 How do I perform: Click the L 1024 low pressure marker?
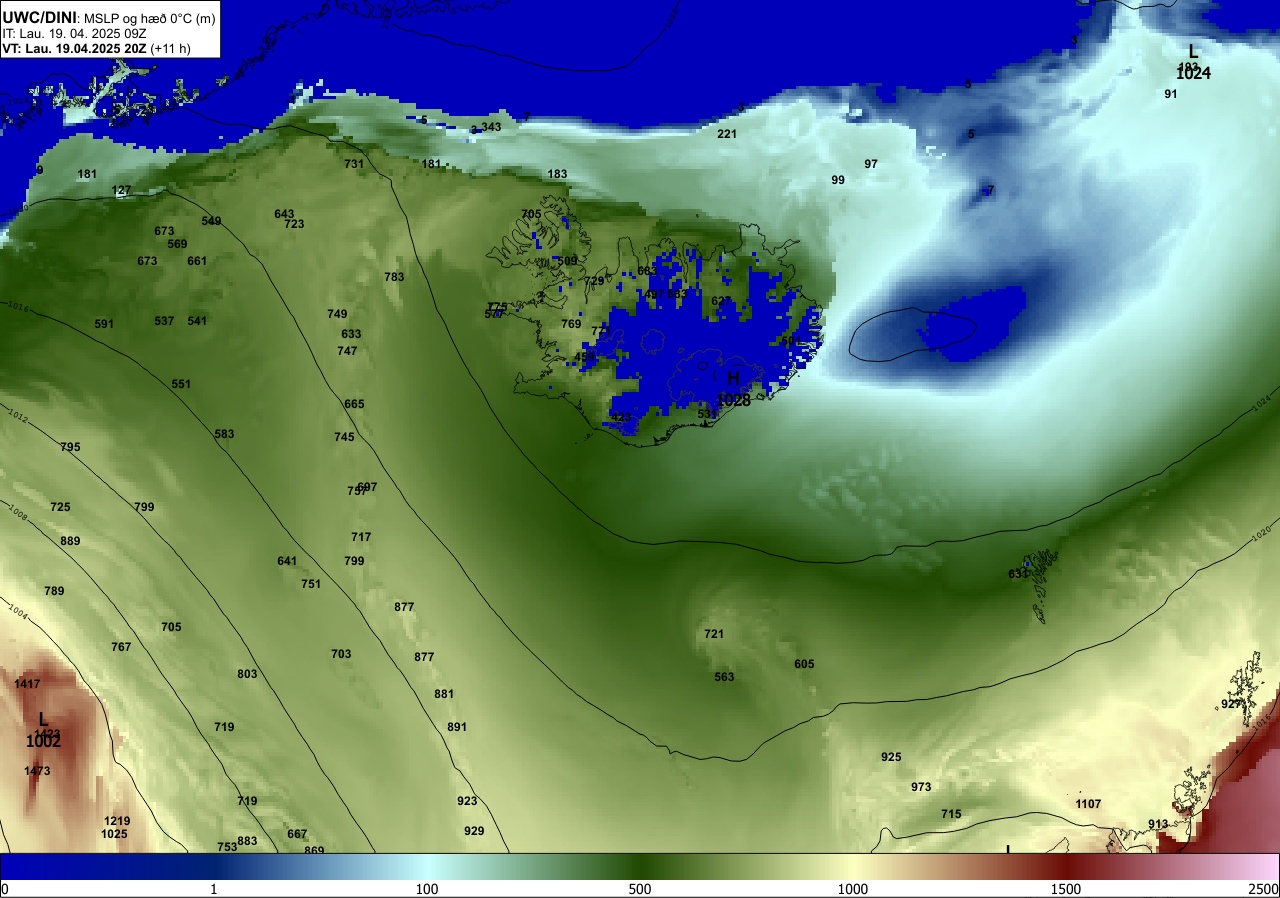click(x=1193, y=62)
